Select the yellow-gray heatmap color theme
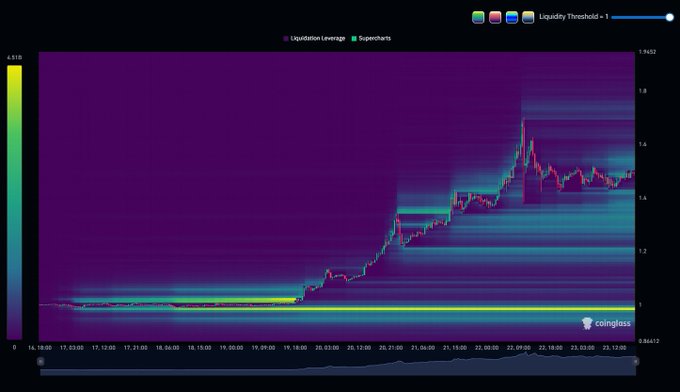The width and height of the screenshot is (680, 392). coord(528,17)
